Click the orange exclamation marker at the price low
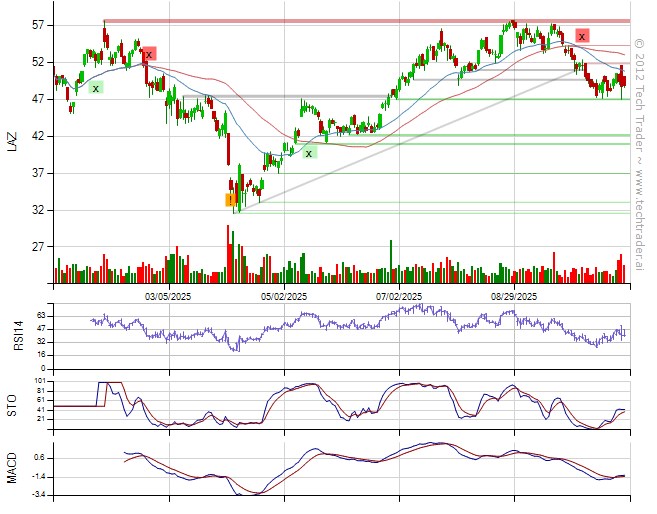657x514 pixels. (x=231, y=199)
